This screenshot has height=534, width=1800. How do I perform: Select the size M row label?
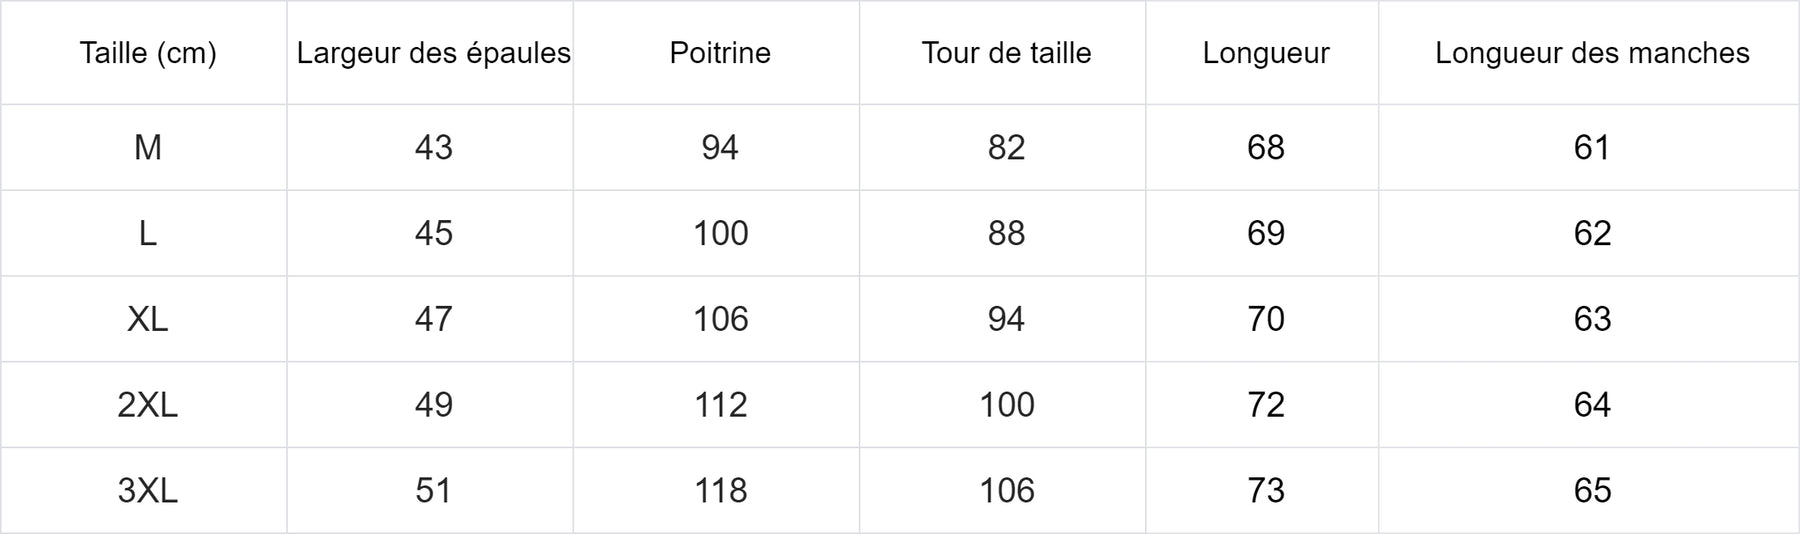[148, 148]
